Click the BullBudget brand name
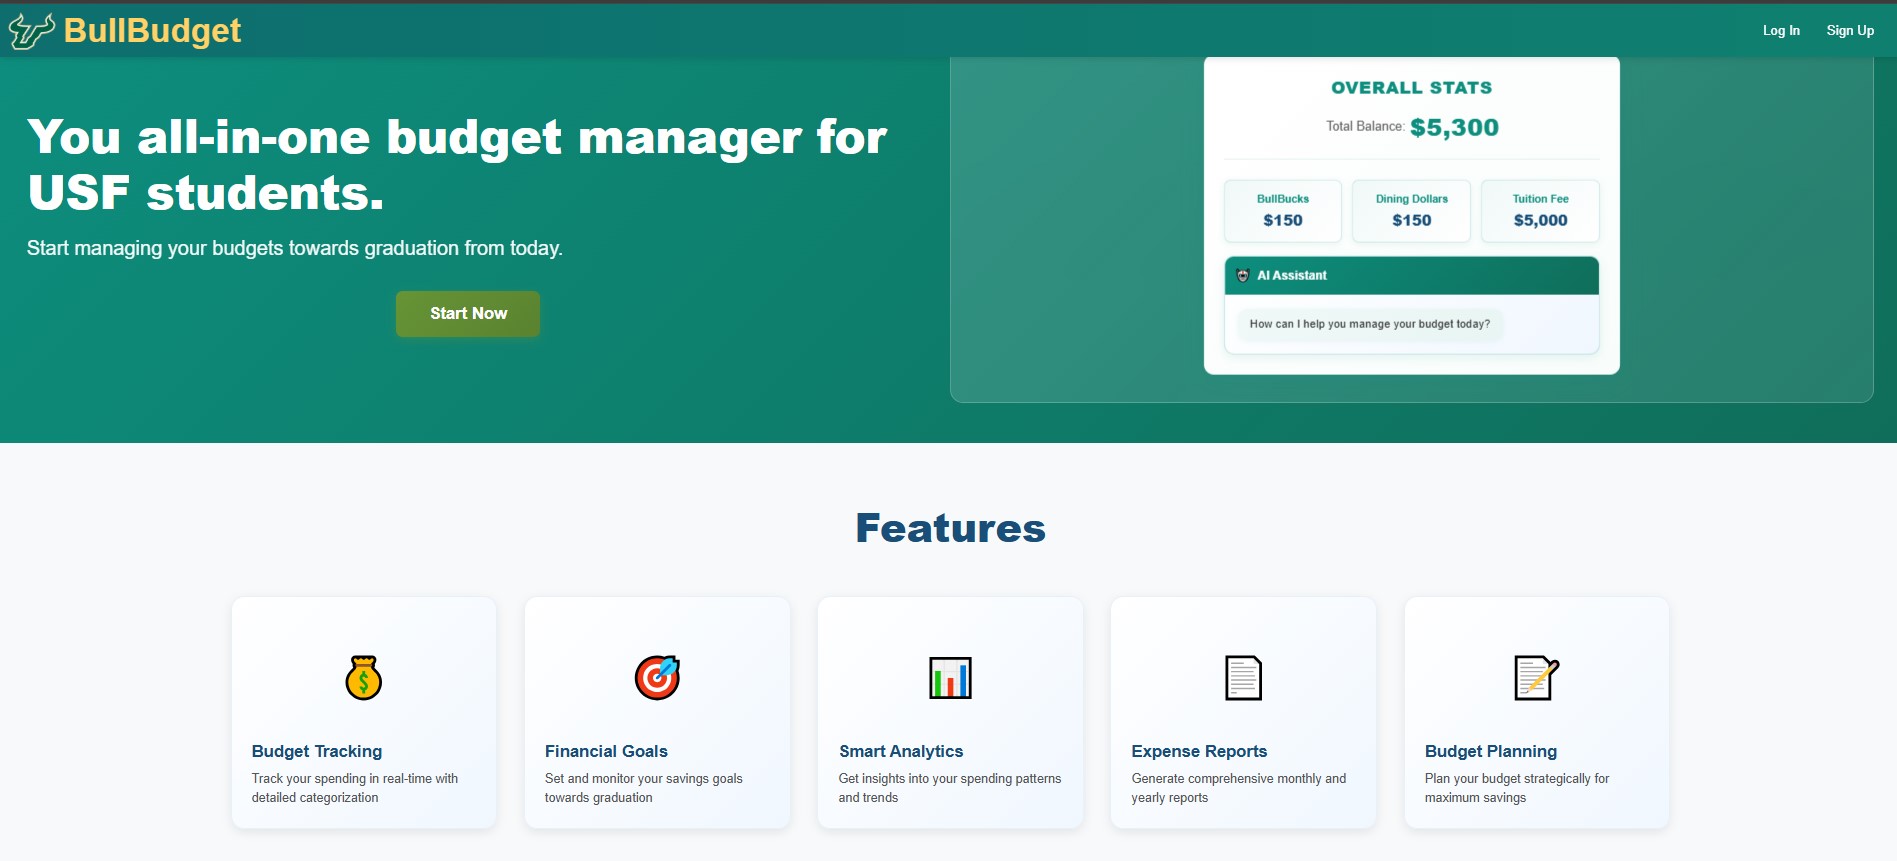This screenshot has height=861, width=1897. [x=152, y=31]
